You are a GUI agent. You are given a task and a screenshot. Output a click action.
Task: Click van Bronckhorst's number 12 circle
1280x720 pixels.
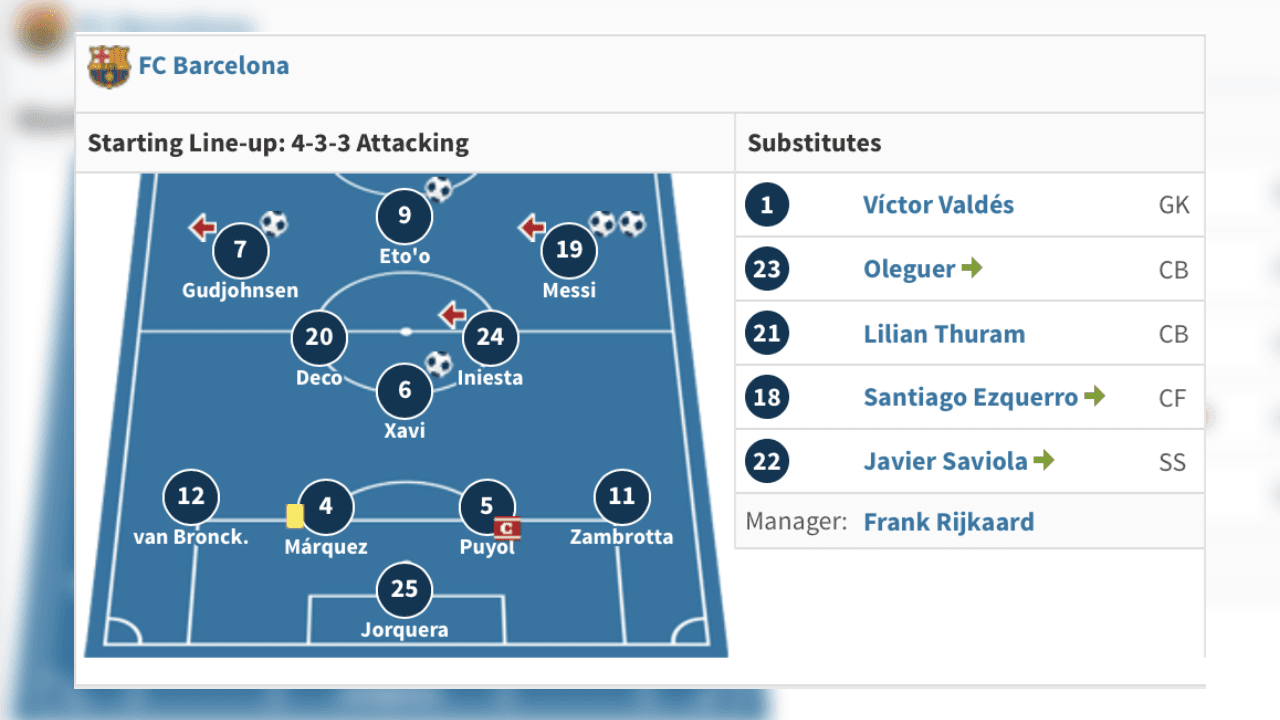coord(191,496)
